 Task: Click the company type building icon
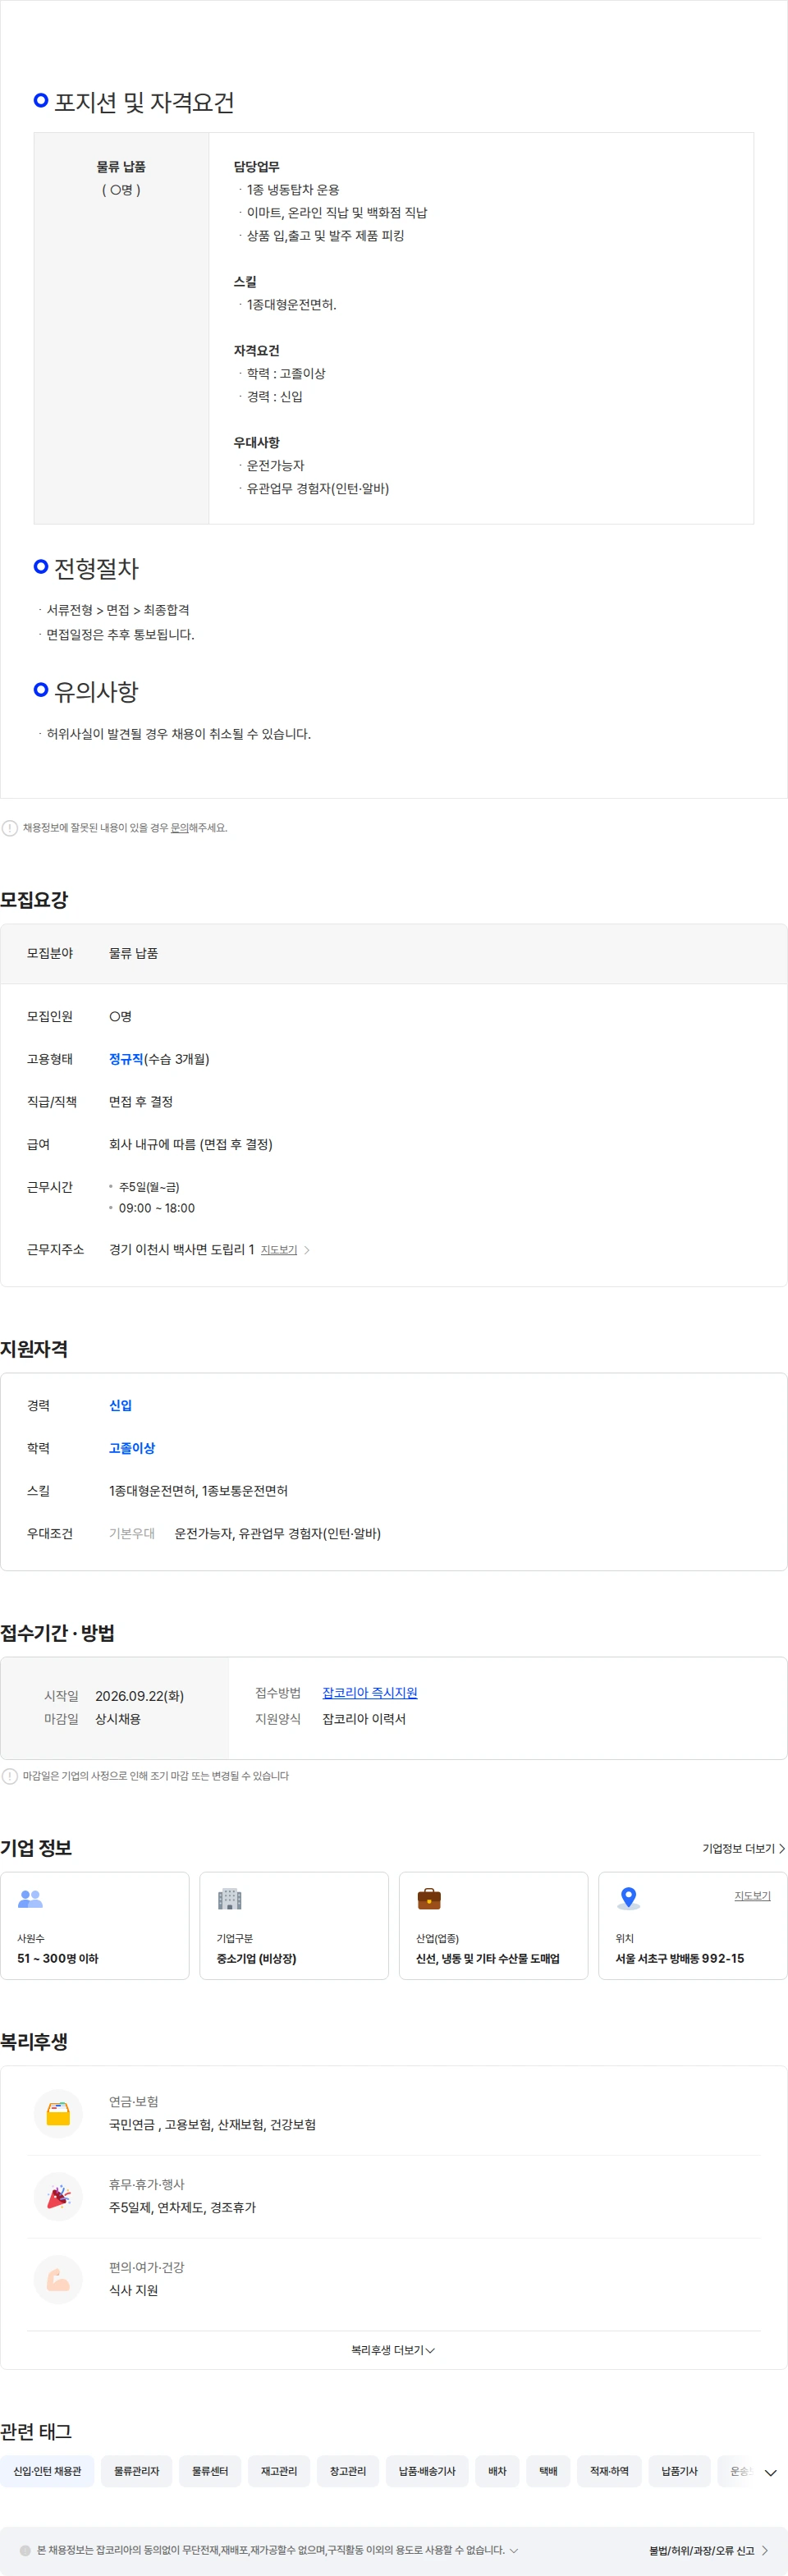(229, 1897)
